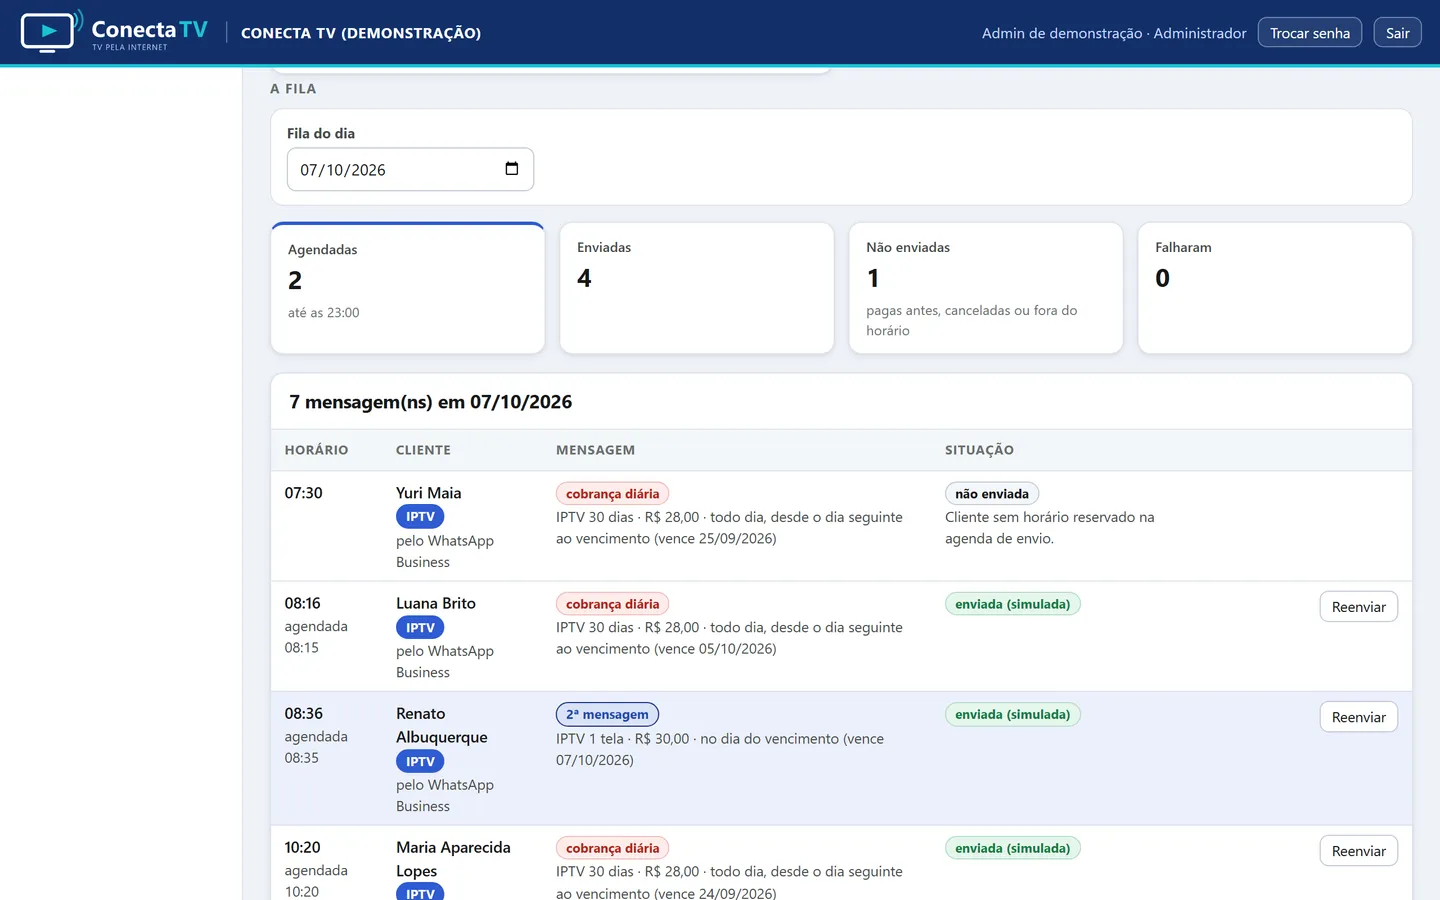
Task: Click the client name Yuri Maia
Action: click(428, 493)
